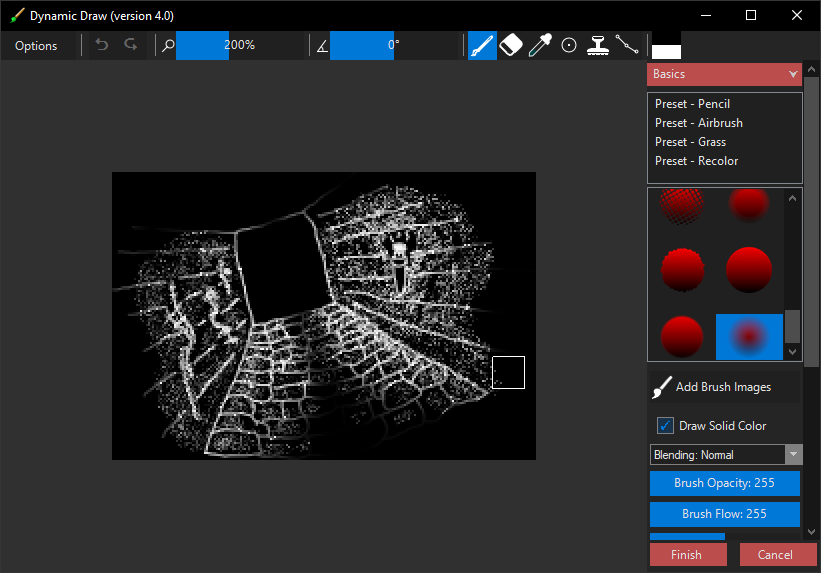Image resolution: width=821 pixels, height=573 pixels.
Task: Close the Dynamic Draw window
Action: point(796,15)
